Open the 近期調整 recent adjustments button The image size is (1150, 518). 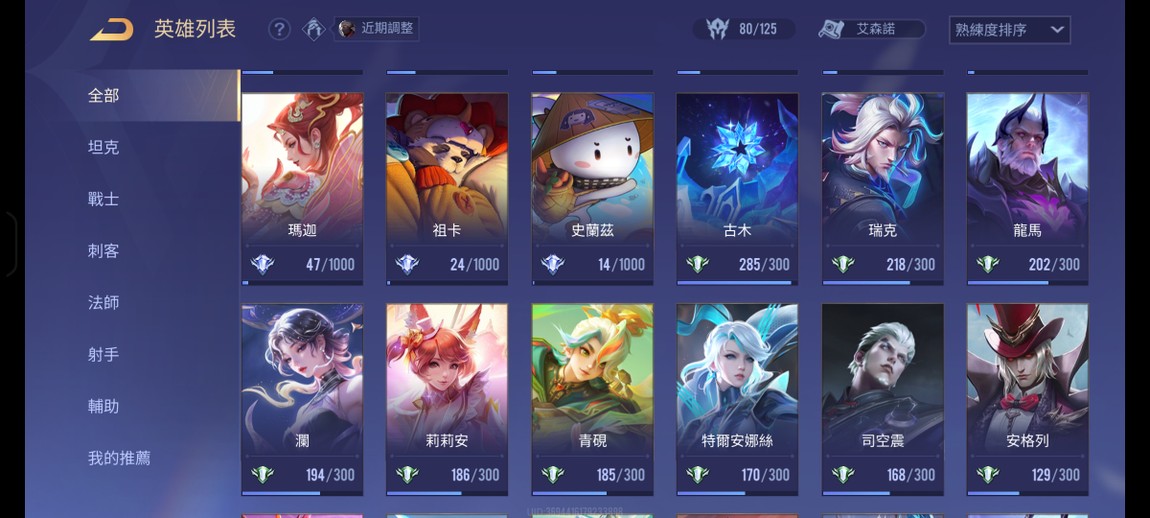(x=377, y=29)
